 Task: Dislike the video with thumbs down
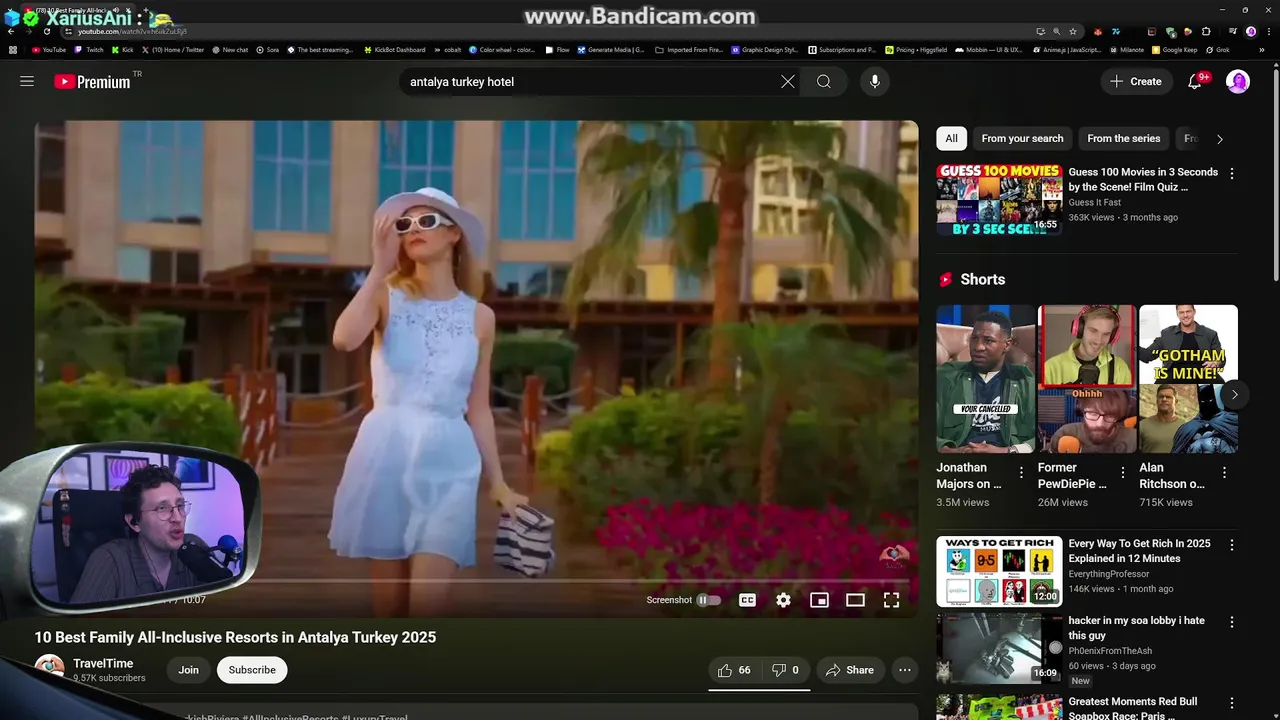pos(785,670)
